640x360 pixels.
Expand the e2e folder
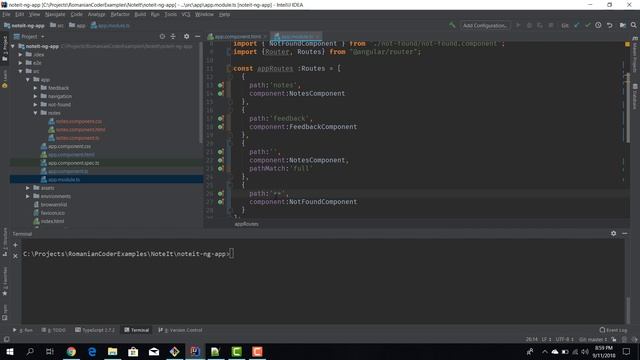pyautogui.click(x=20, y=63)
